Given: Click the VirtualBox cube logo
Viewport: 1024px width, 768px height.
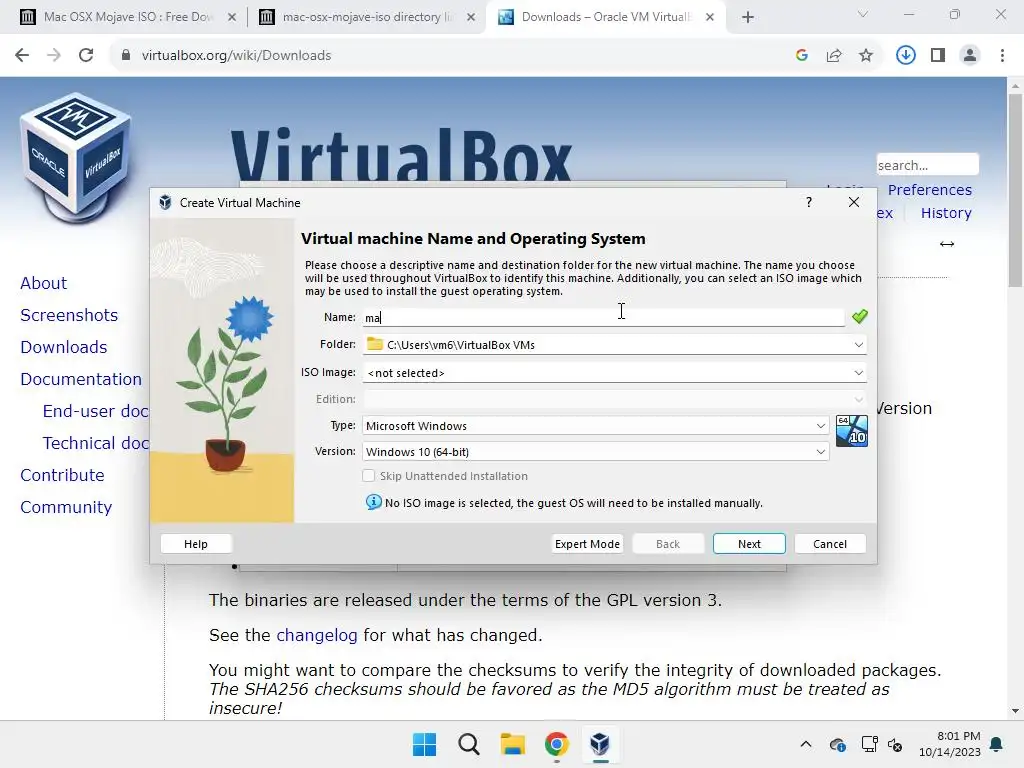Looking at the screenshot, I should coord(76,157).
